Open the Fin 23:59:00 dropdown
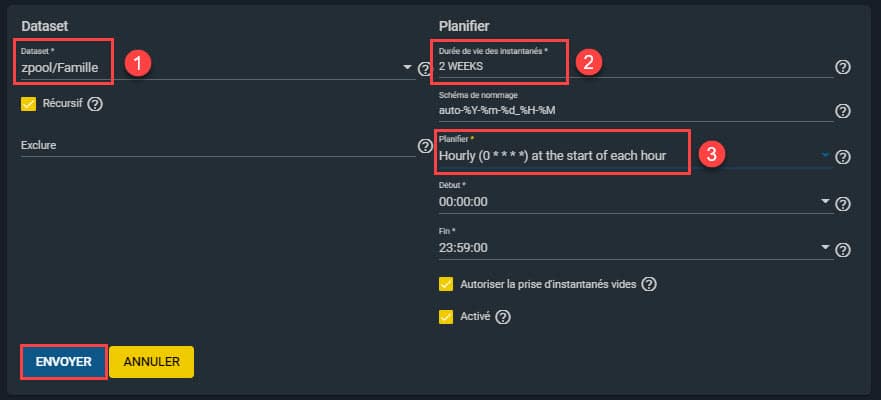 825,247
